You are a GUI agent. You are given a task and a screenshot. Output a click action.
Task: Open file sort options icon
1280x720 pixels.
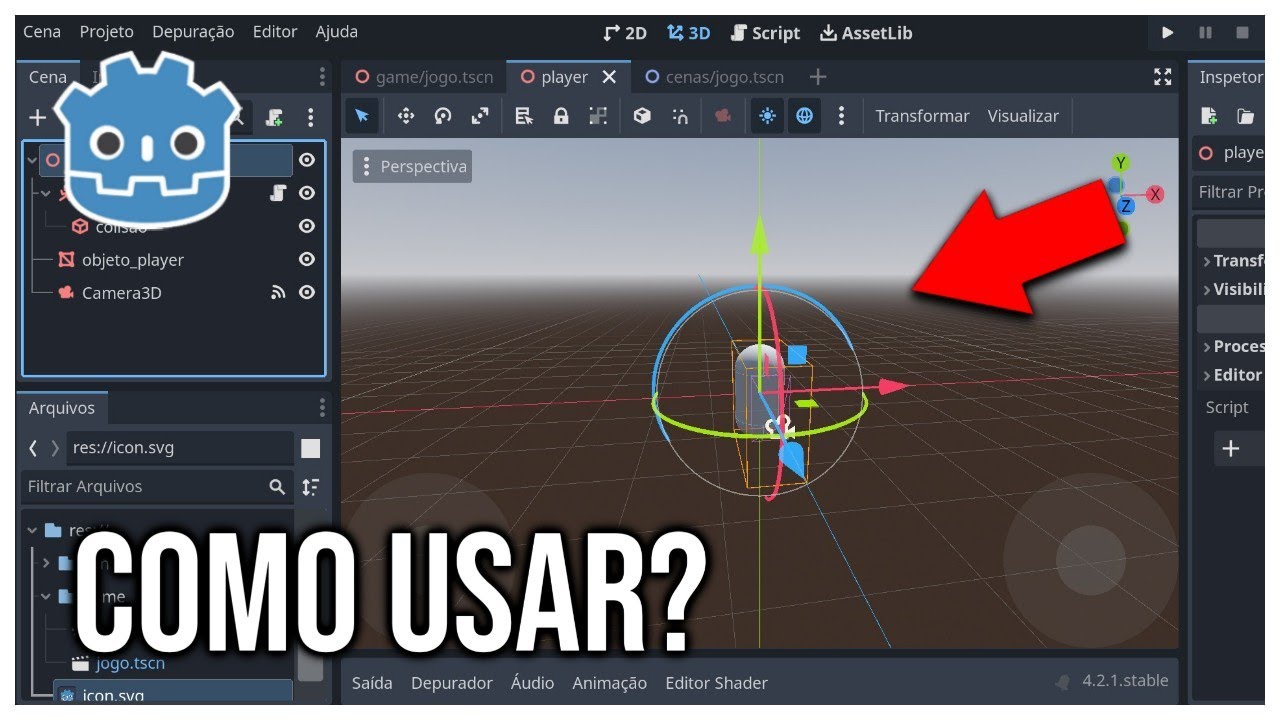[311, 487]
